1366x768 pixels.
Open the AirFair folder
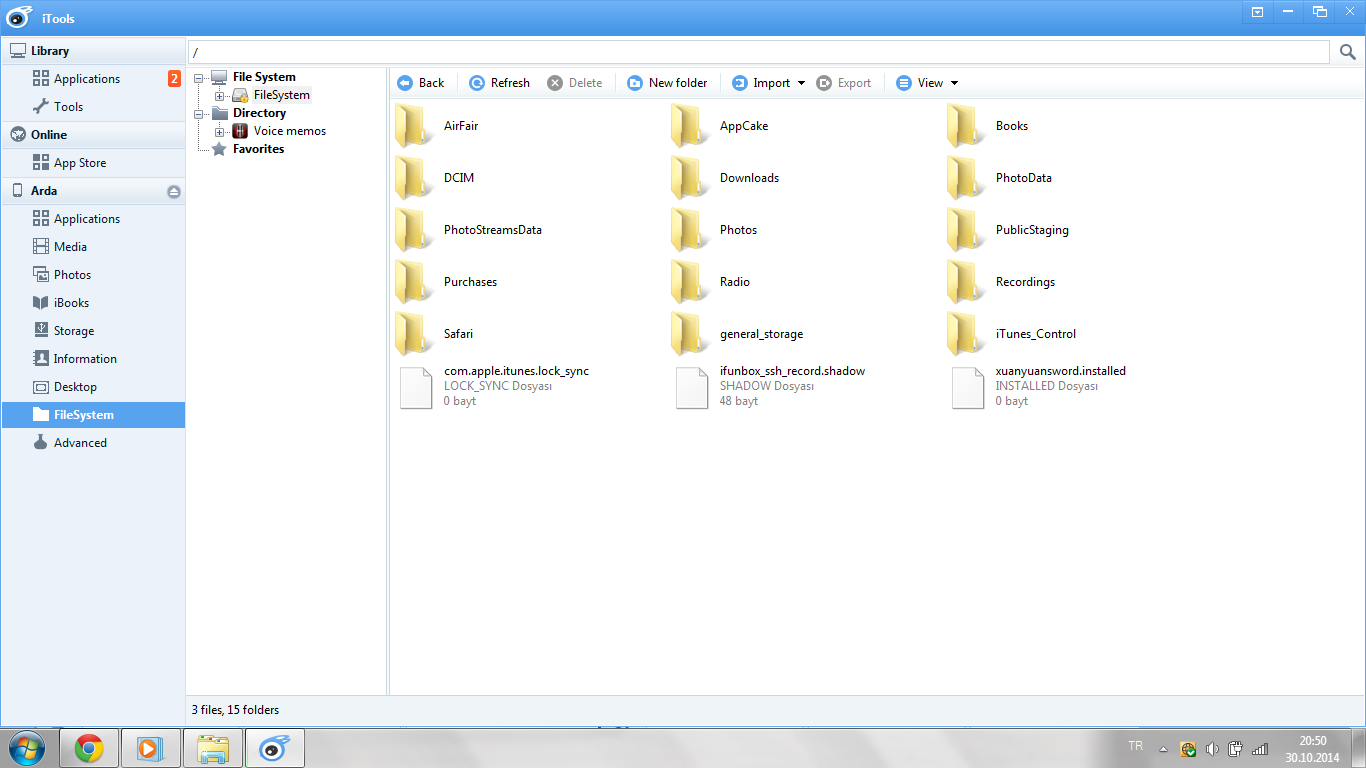[436, 126]
